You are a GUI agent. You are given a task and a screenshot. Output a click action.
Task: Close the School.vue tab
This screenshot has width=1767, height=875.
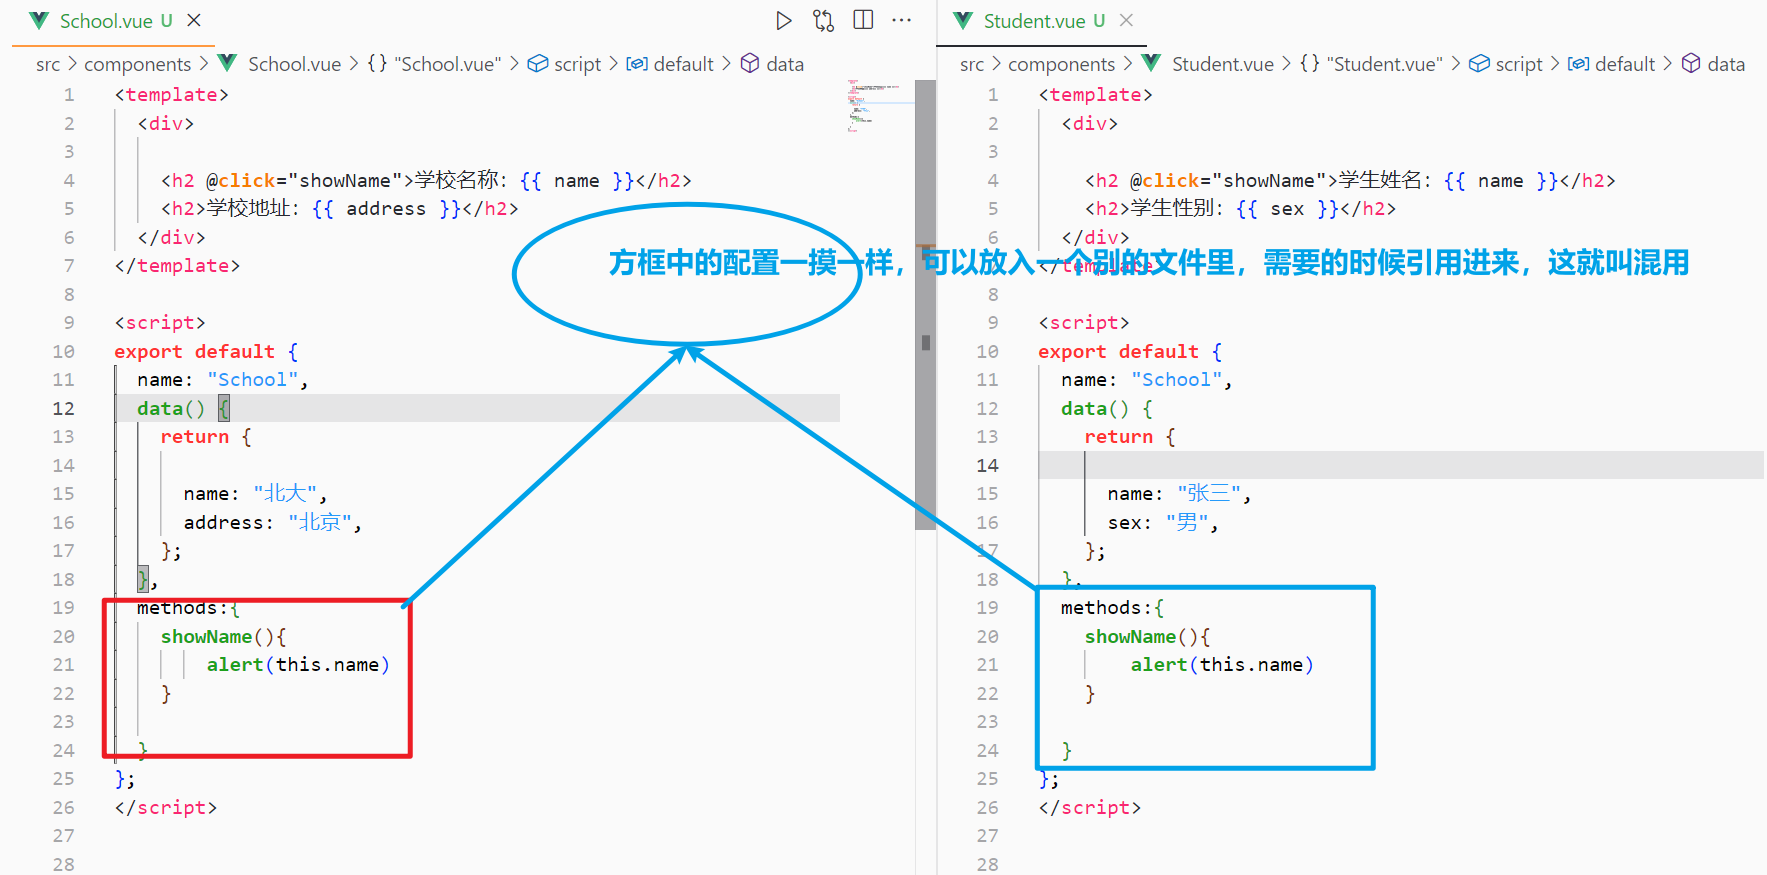click(x=194, y=20)
